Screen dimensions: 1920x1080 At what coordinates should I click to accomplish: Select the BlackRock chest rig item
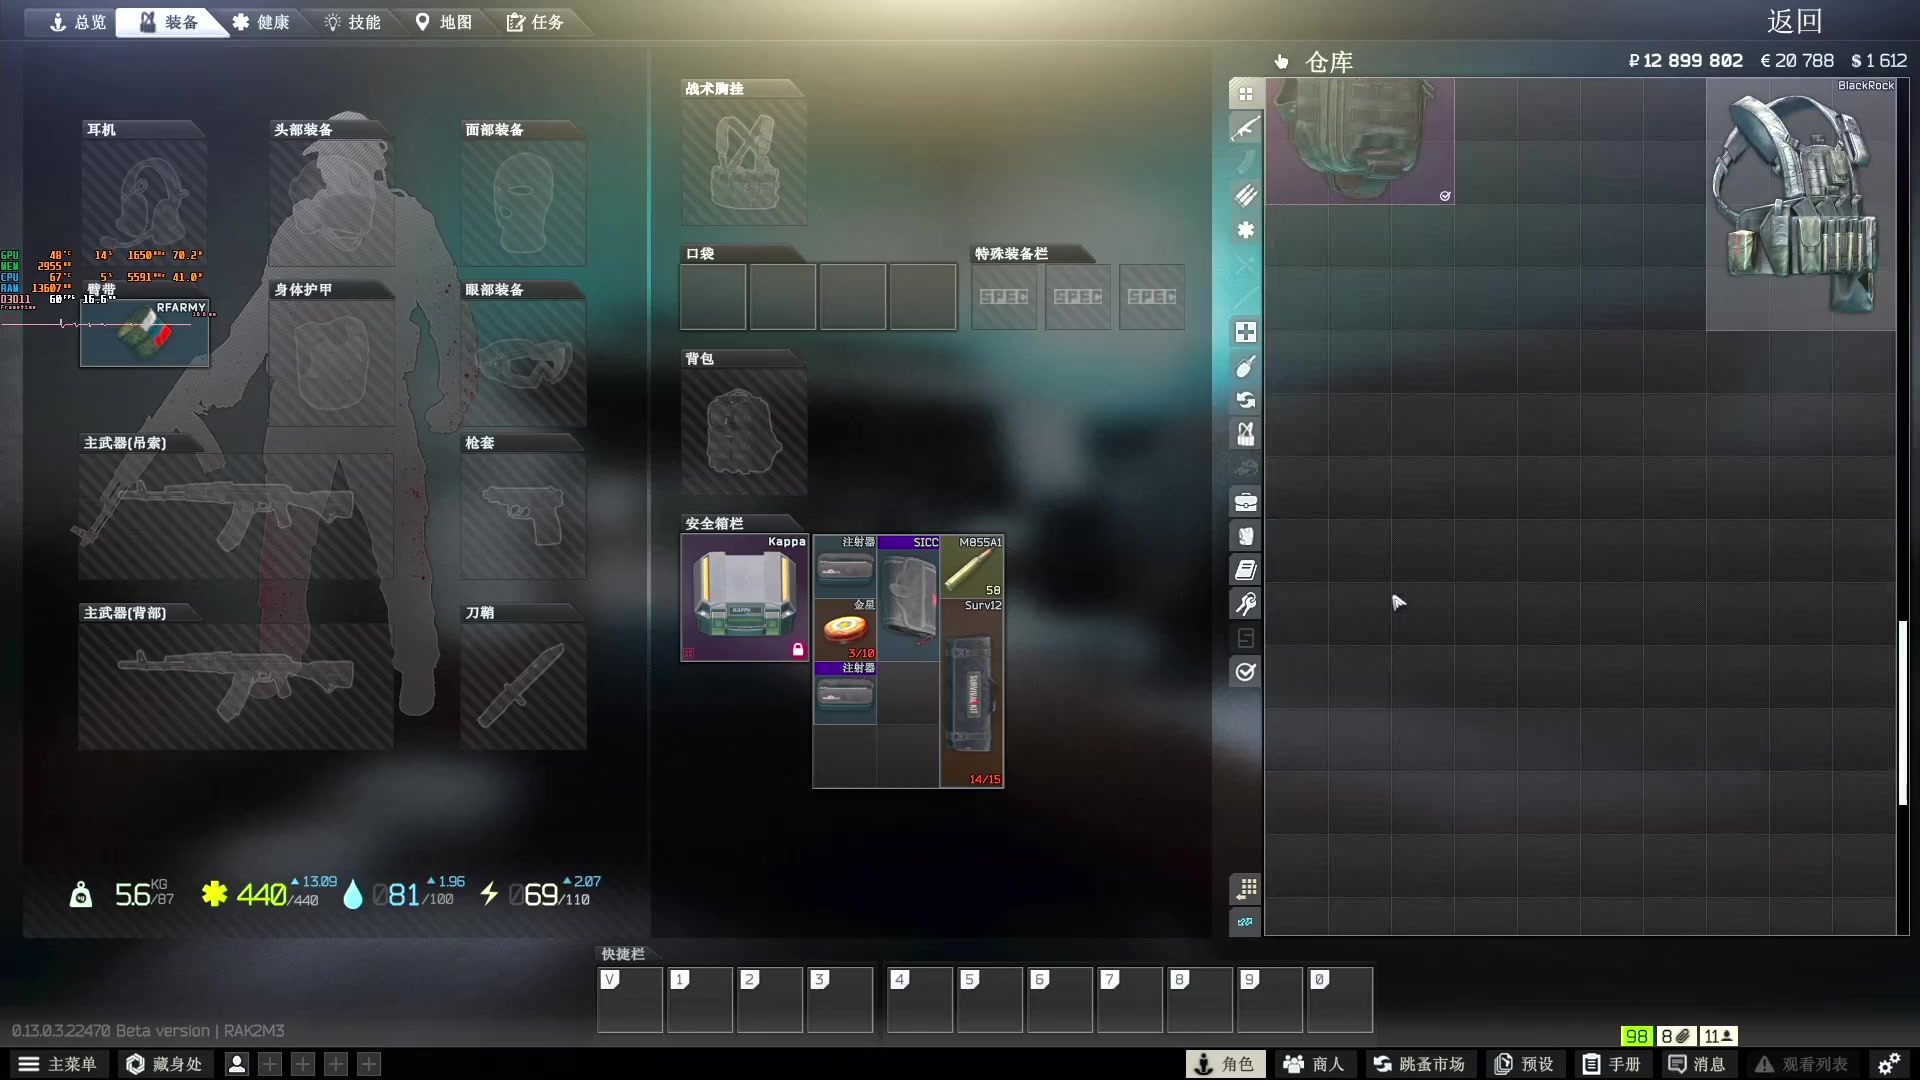point(1801,204)
